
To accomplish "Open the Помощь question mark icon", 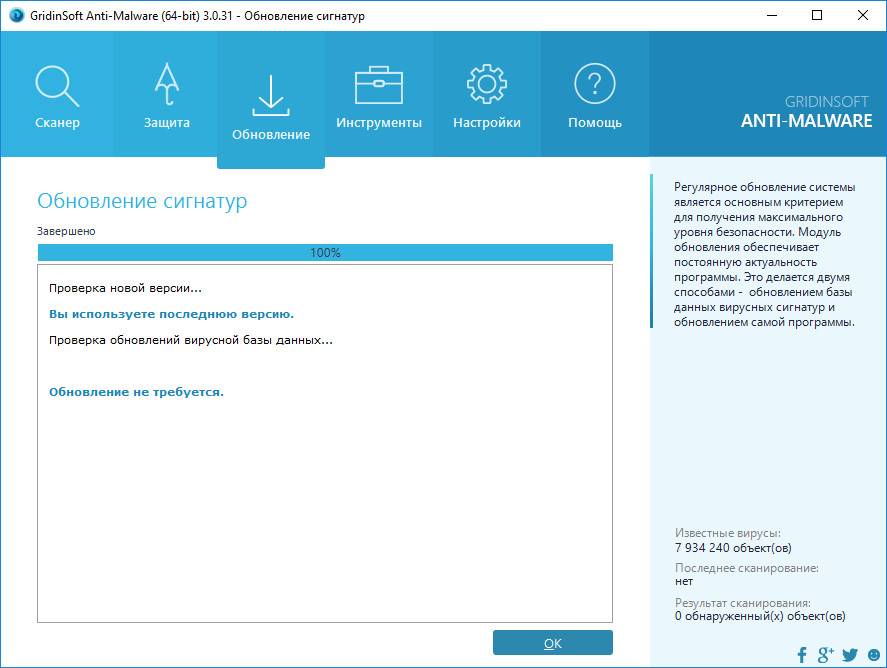I will 595,84.
